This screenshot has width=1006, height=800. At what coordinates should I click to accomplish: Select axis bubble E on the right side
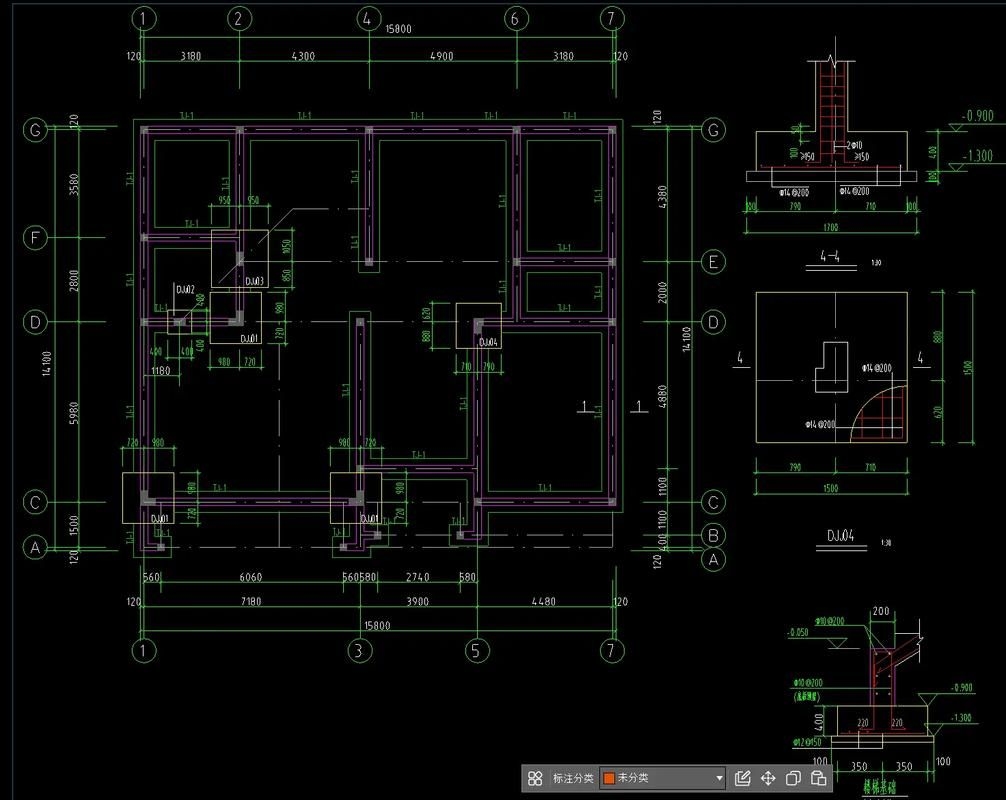point(713,262)
